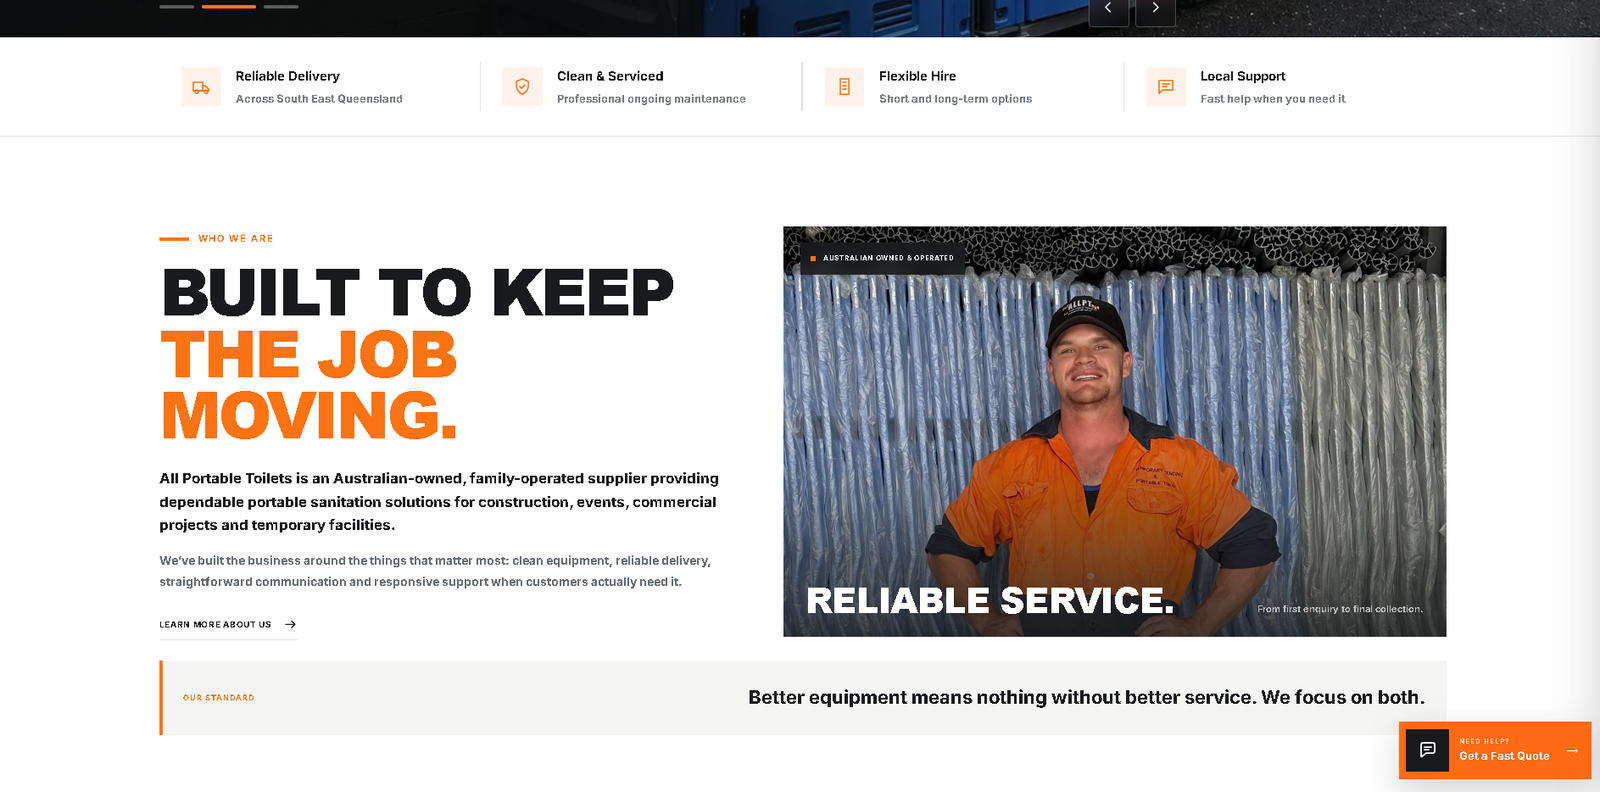
Task: Click the Local Support chat icon
Action: [x=1165, y=87]
